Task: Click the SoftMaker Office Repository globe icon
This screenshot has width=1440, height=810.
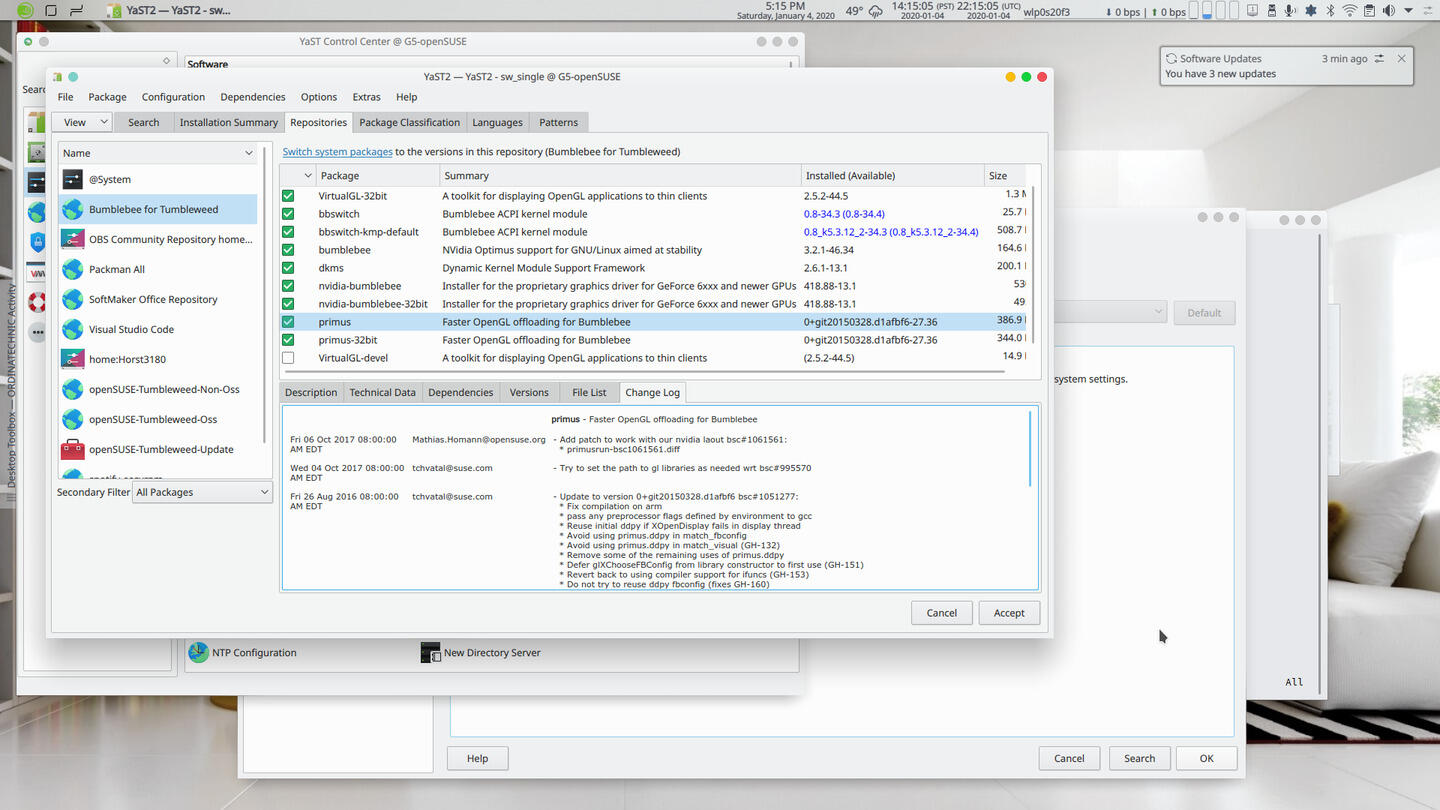Action: click(x=72, y=299)
